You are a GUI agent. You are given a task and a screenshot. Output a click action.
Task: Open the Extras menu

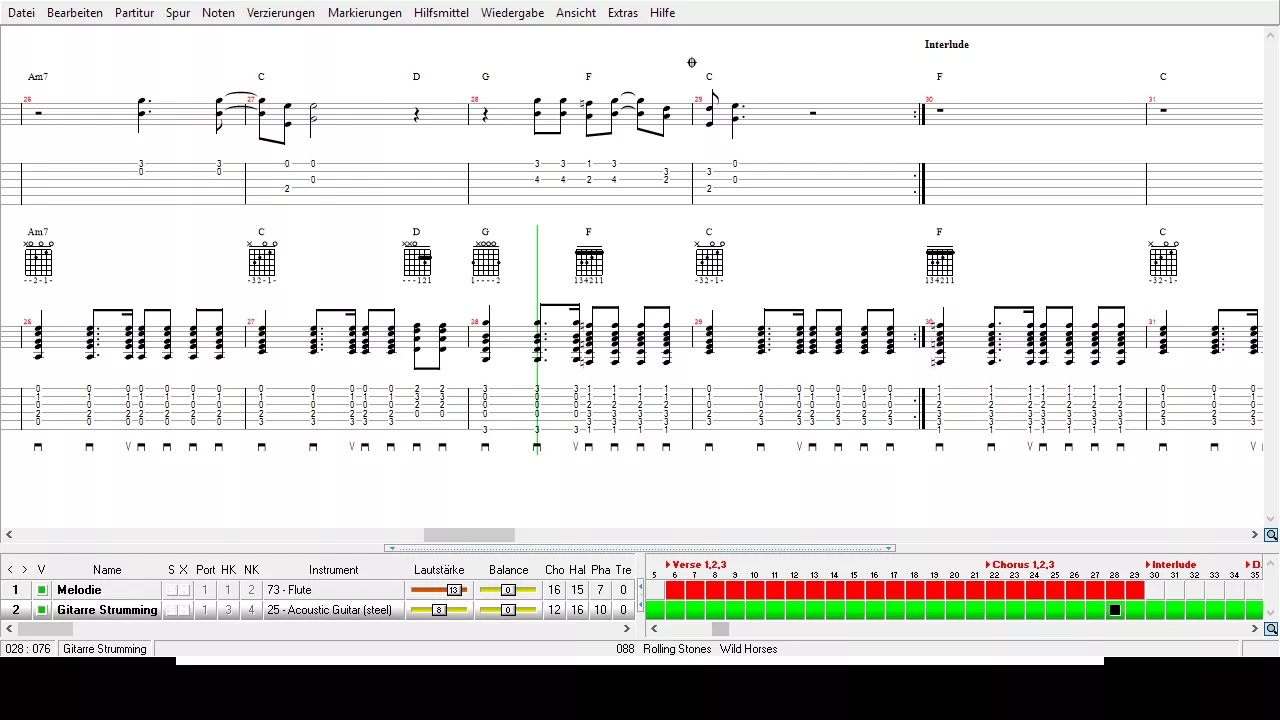[x=622, y=13]
